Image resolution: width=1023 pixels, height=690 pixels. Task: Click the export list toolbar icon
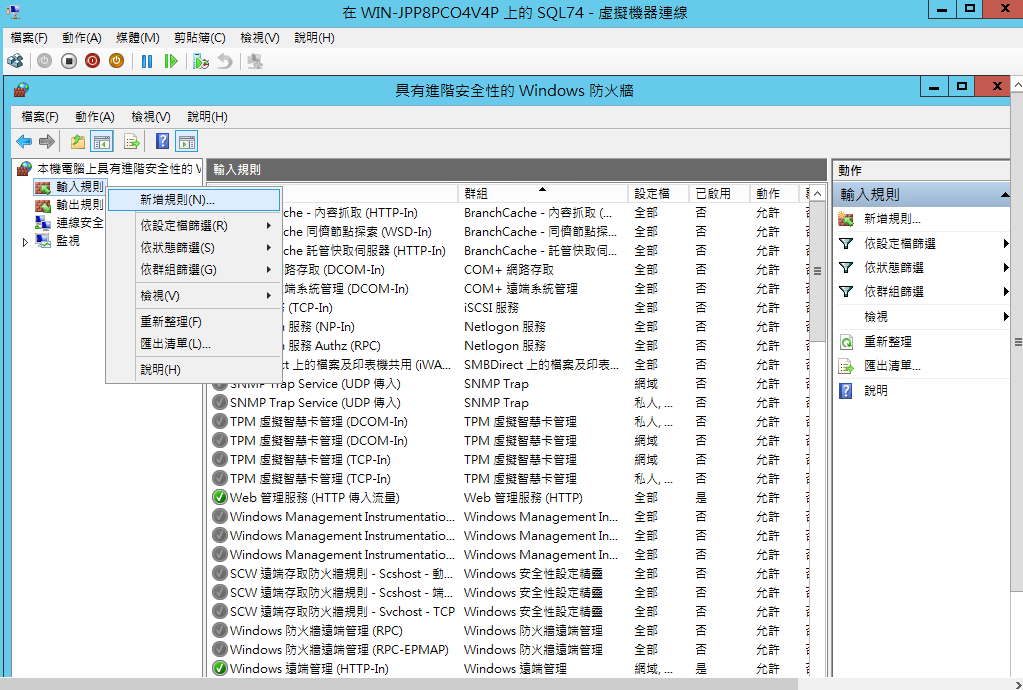tap(132, 142)
